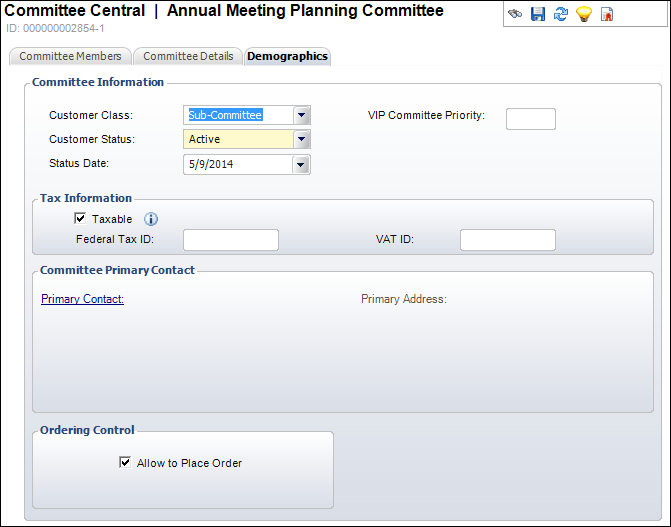Viewport: 671px width, 527px height.
Task: Focus the VIP Committee Priority box
Action: (531, 119)
